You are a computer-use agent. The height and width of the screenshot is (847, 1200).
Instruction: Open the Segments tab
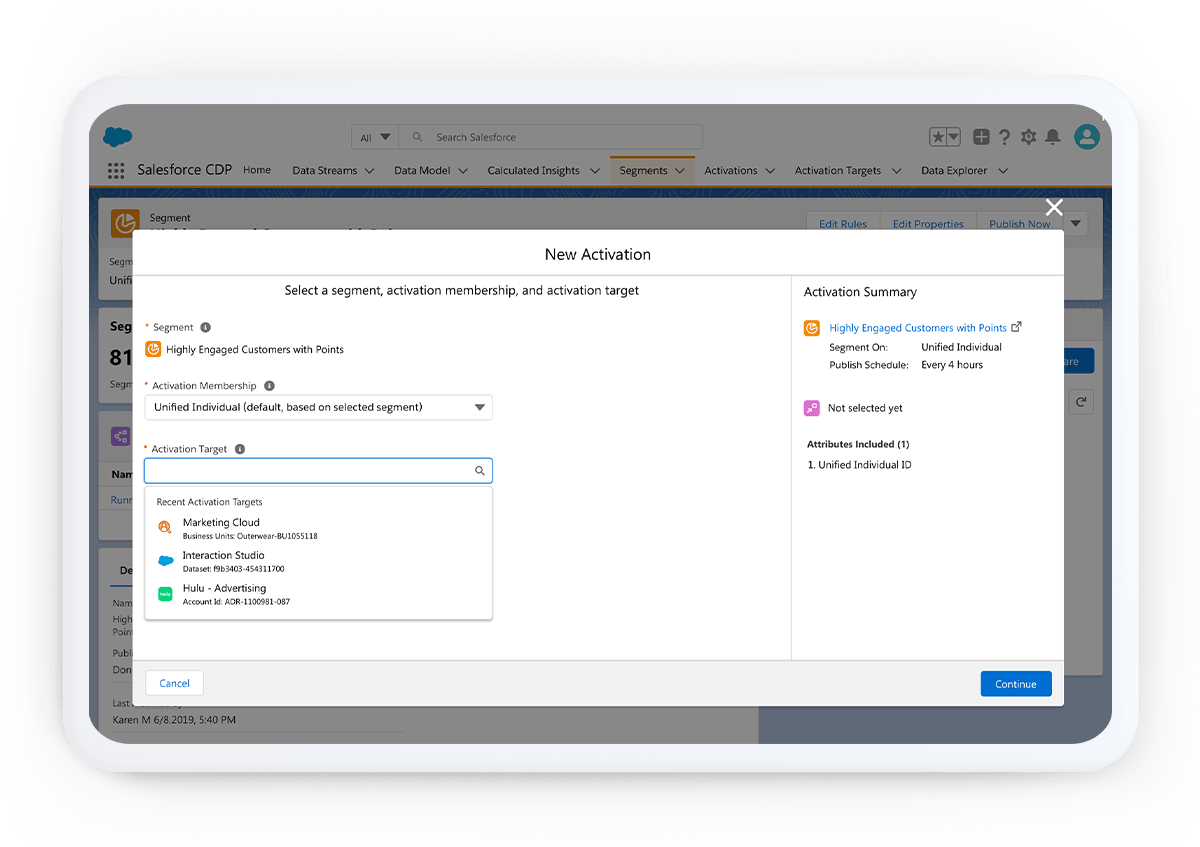(643, 171)
